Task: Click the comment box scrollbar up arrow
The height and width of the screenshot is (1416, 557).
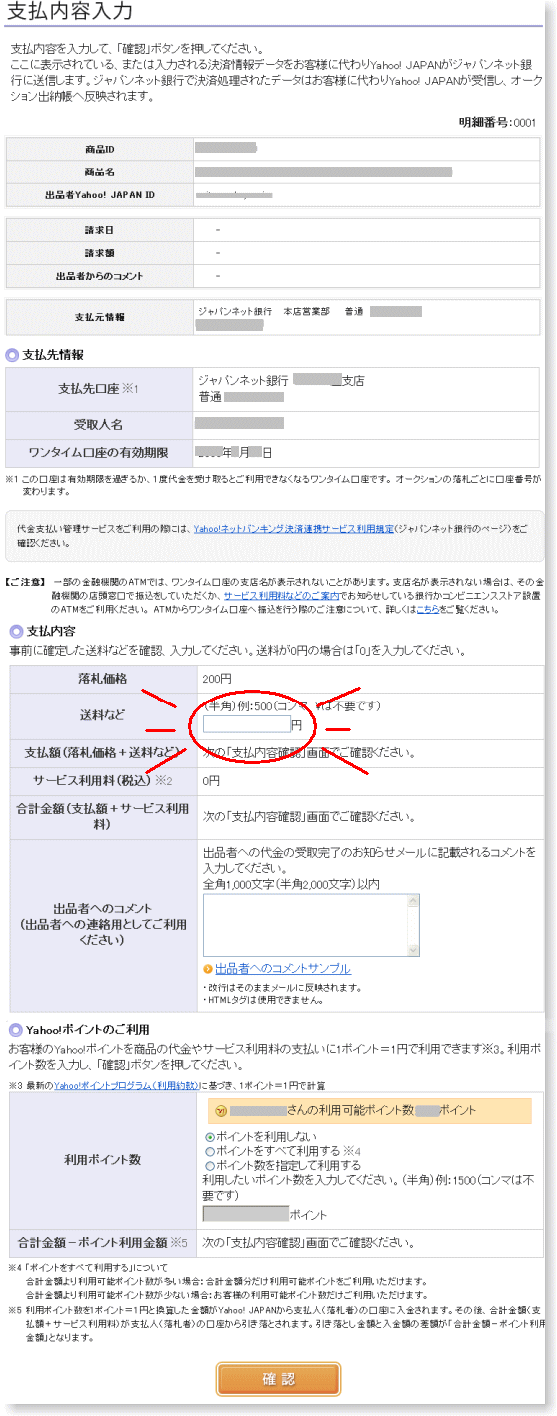Action: 412,901
